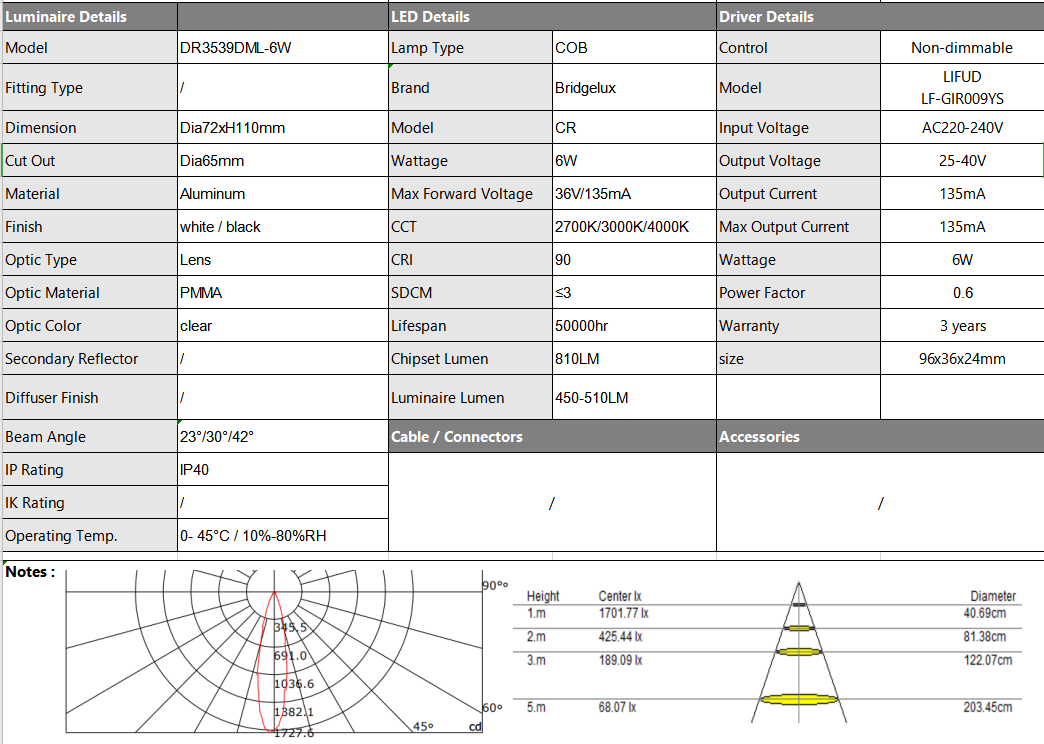Click the 203.45cm diameter value

tap(988, 707)
